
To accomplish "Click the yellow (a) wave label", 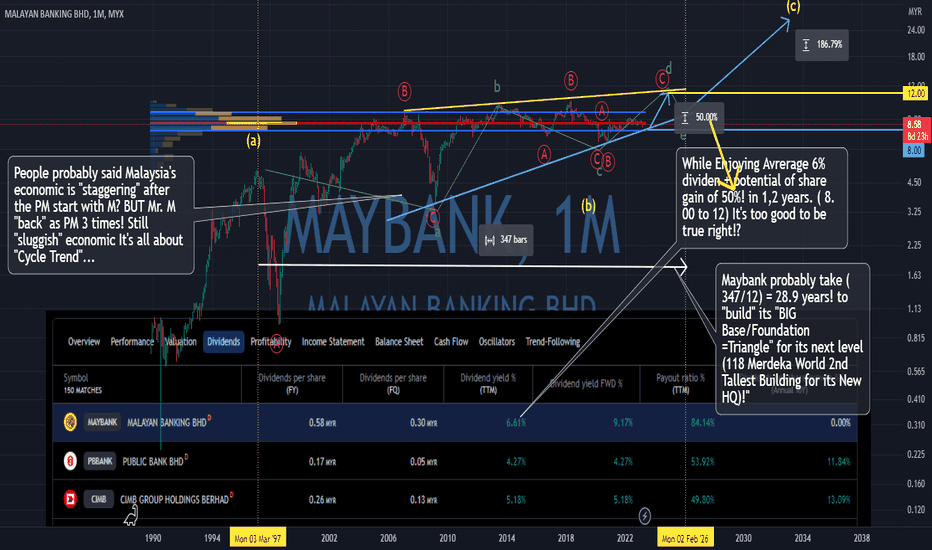I will 254,141.
